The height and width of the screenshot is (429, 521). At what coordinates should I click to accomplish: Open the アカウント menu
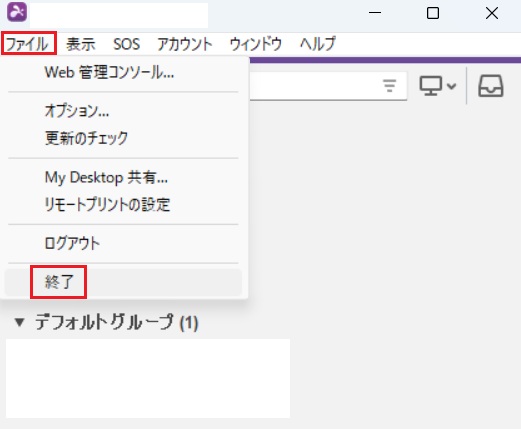click(185, 44)
